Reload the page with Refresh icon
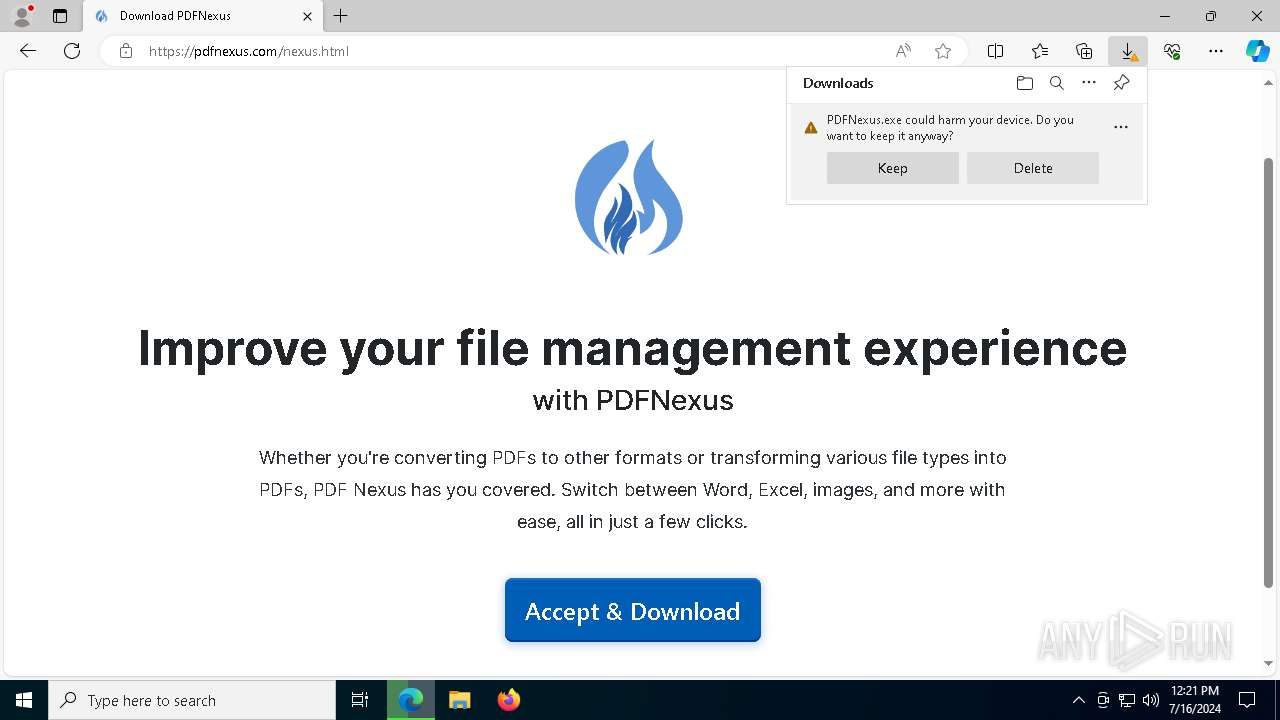The width and height of the screenshot is (1280, 720). pos(72,51)
